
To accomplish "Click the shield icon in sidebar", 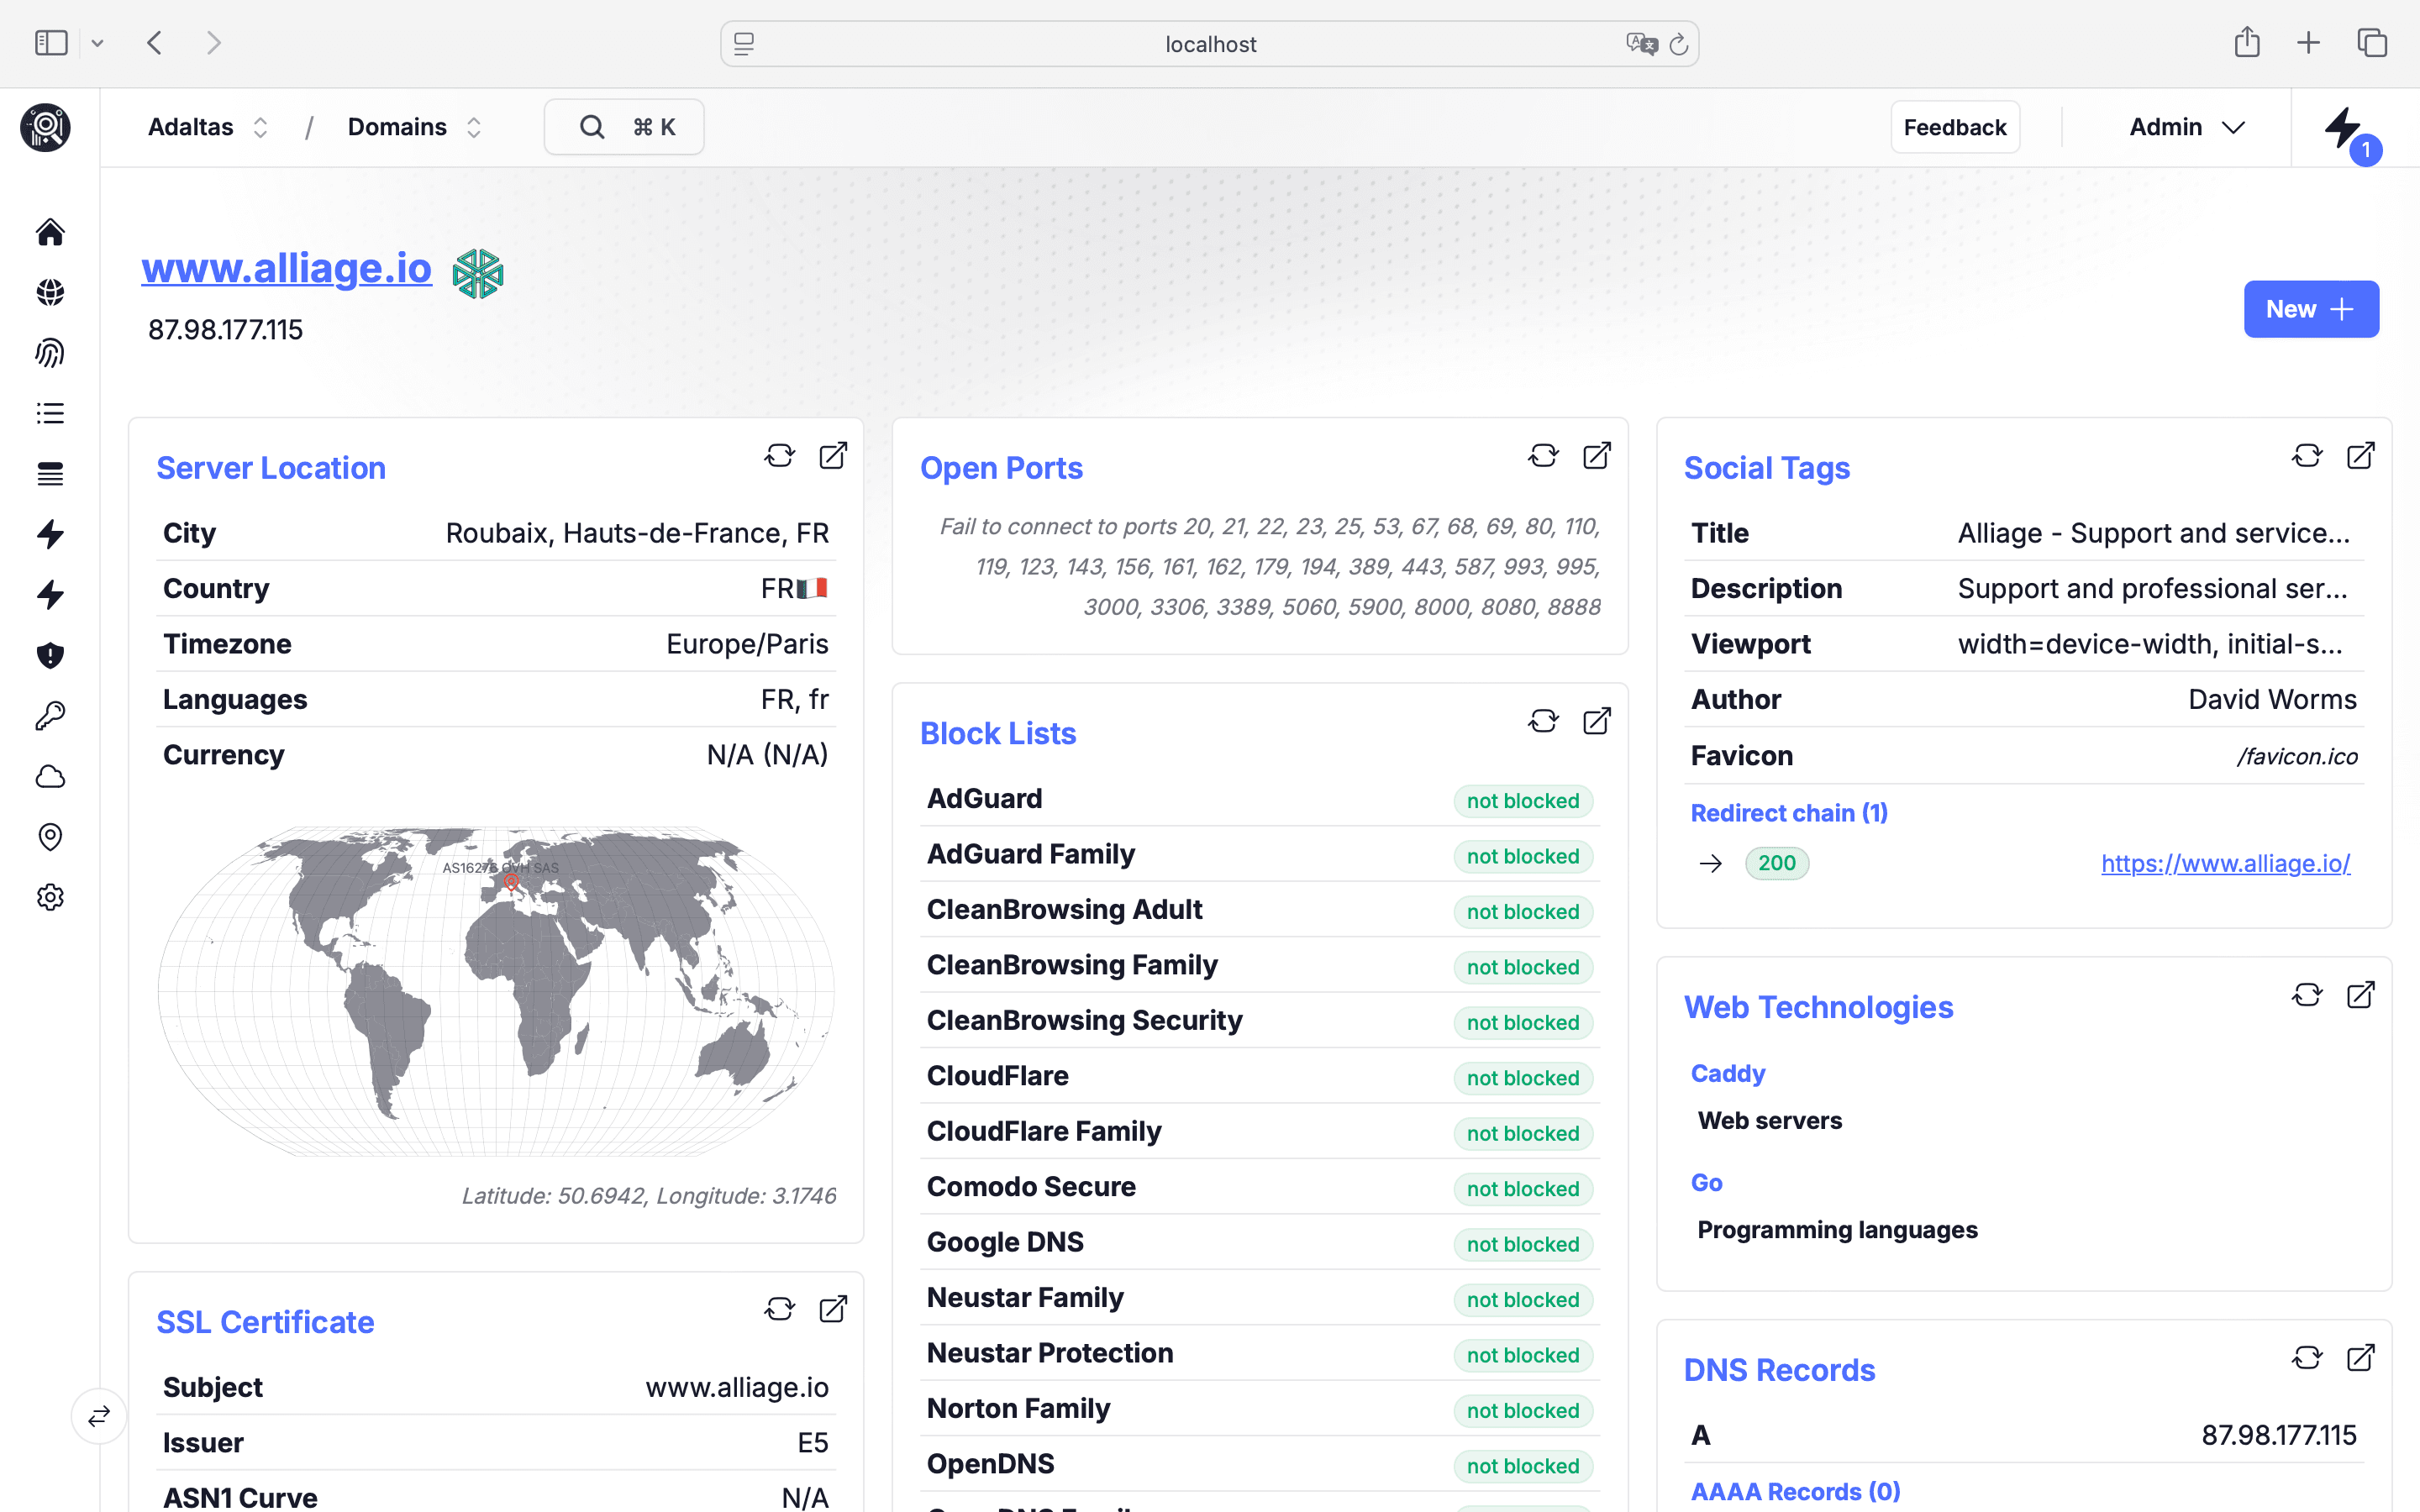I will click(x=50, y=656).
